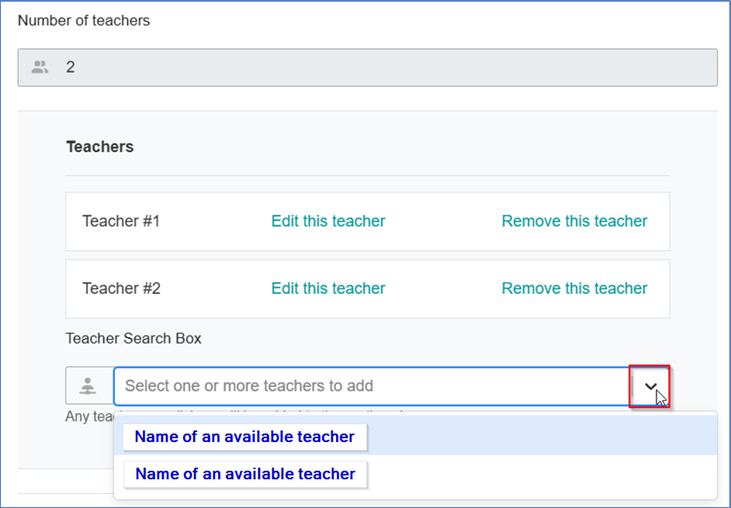The image size is (731, 508).
Task: Expand the teacher search dropdown arrow
Action: (x=650, y=386)
